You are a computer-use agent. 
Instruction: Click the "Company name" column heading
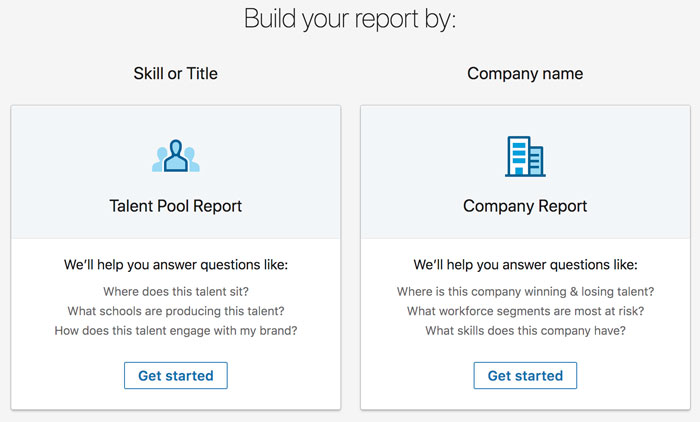525,74
